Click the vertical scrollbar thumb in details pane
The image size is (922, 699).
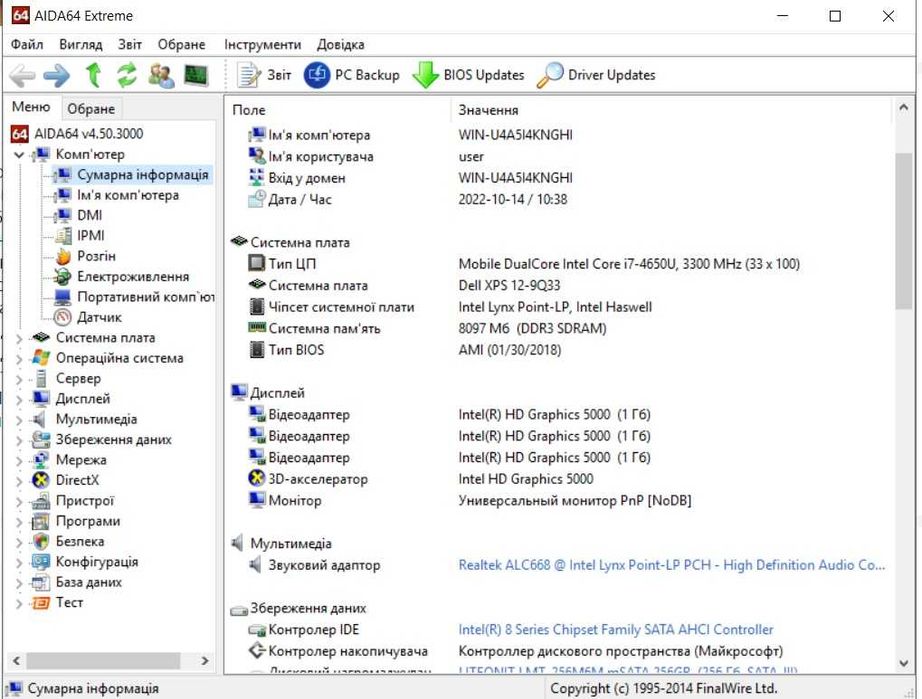[903, 230]
